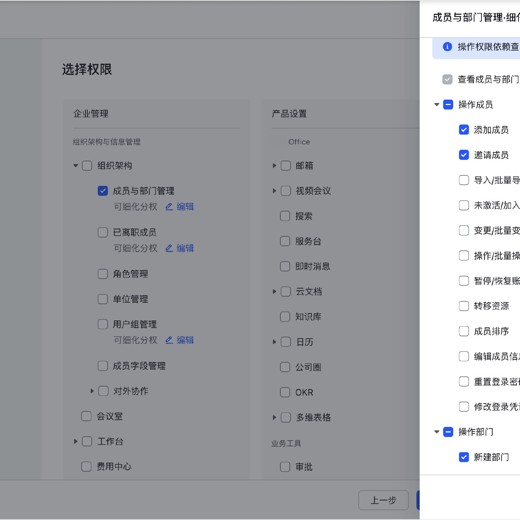Expand the 工作台 tree node
Image resolution: width=520 pixels, height=520 pixels.
click(76, 441)
